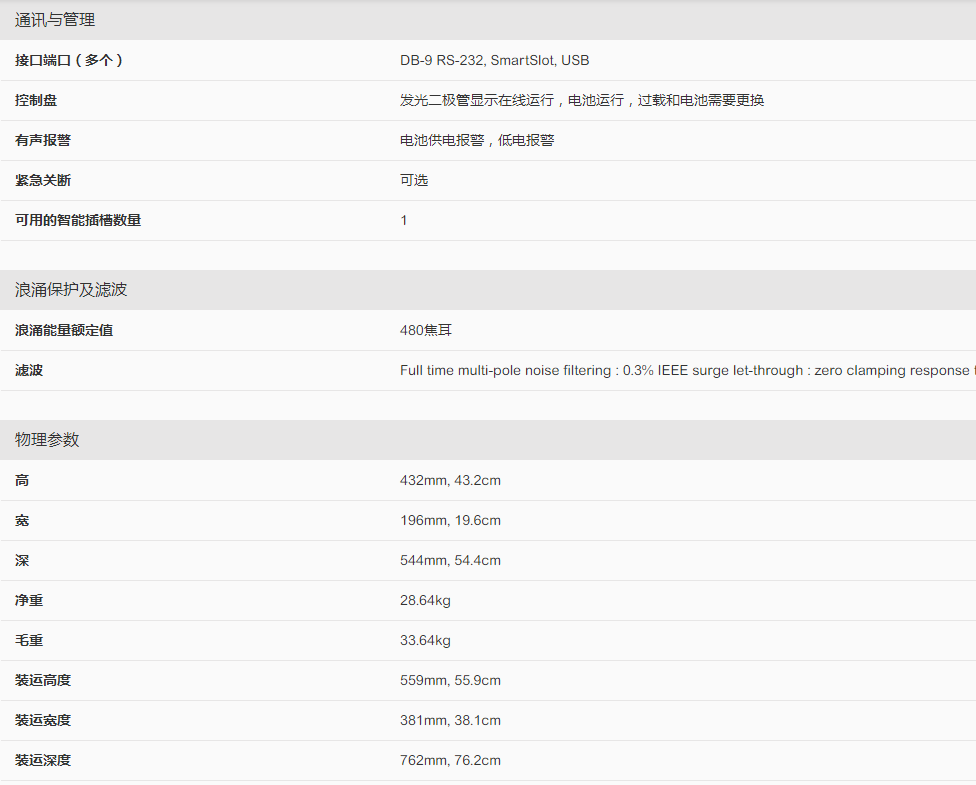Click the 接口端口（多个）row label
Image resolution: width=976 pixels, height=785 pixels.
(x=69, y=60)
